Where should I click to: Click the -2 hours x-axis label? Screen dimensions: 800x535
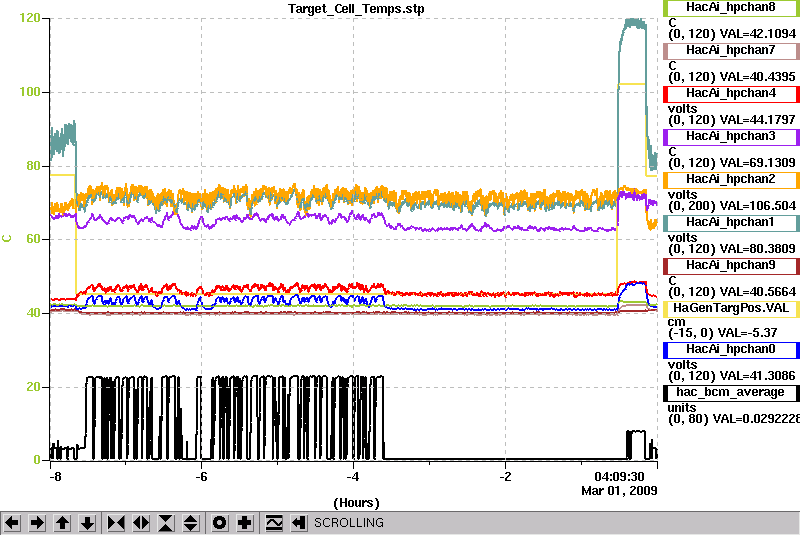click(x=505, y=477)
